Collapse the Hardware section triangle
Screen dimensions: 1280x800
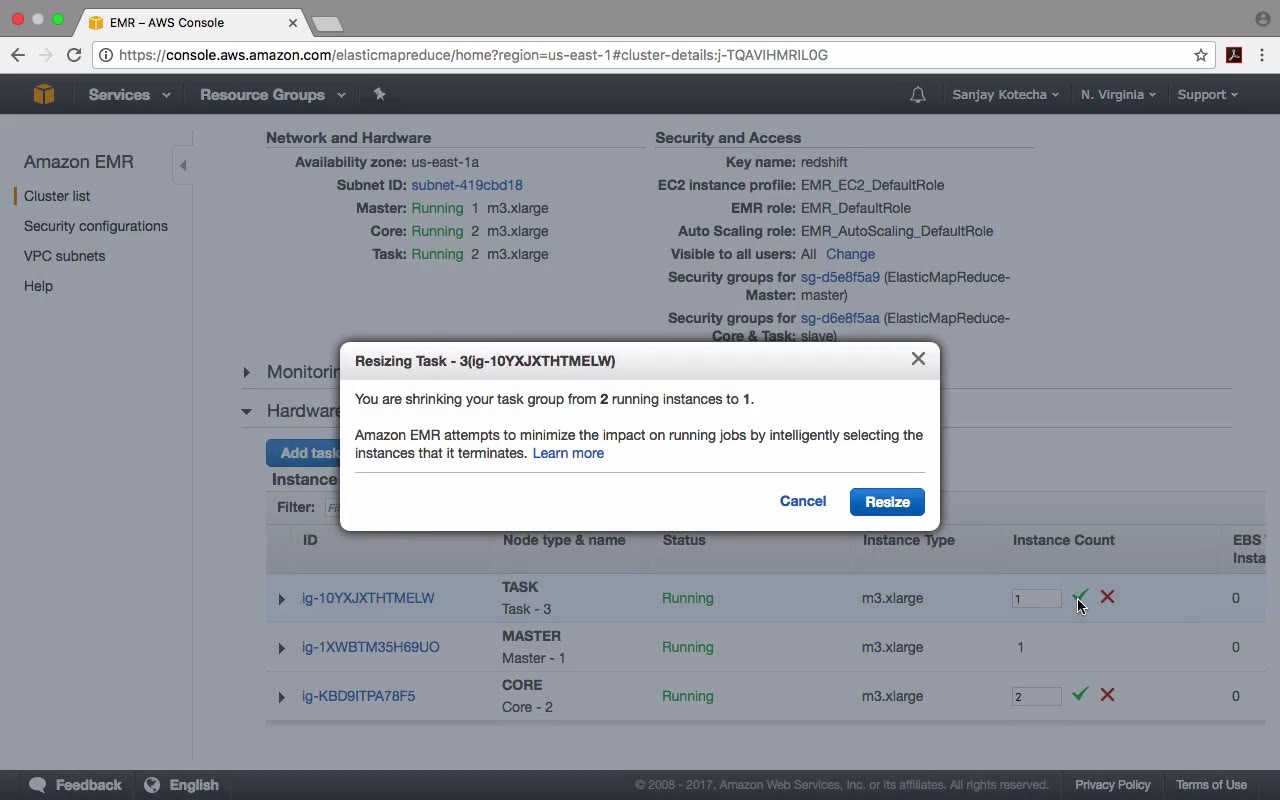(246, 411)
